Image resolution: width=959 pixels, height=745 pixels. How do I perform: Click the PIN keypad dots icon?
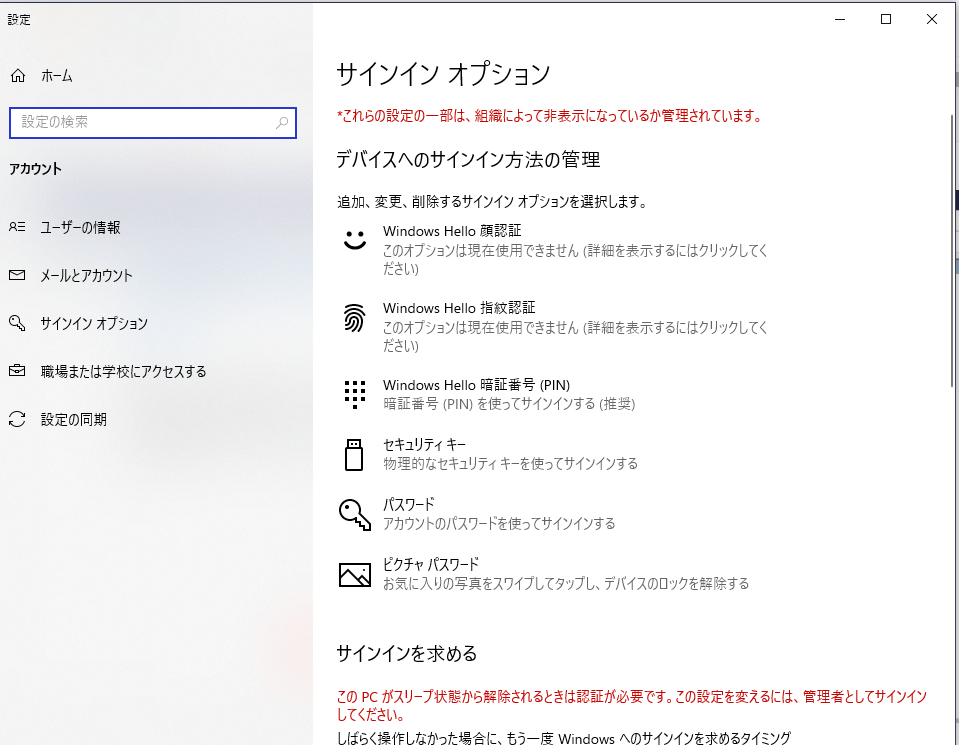click(355, 395)
